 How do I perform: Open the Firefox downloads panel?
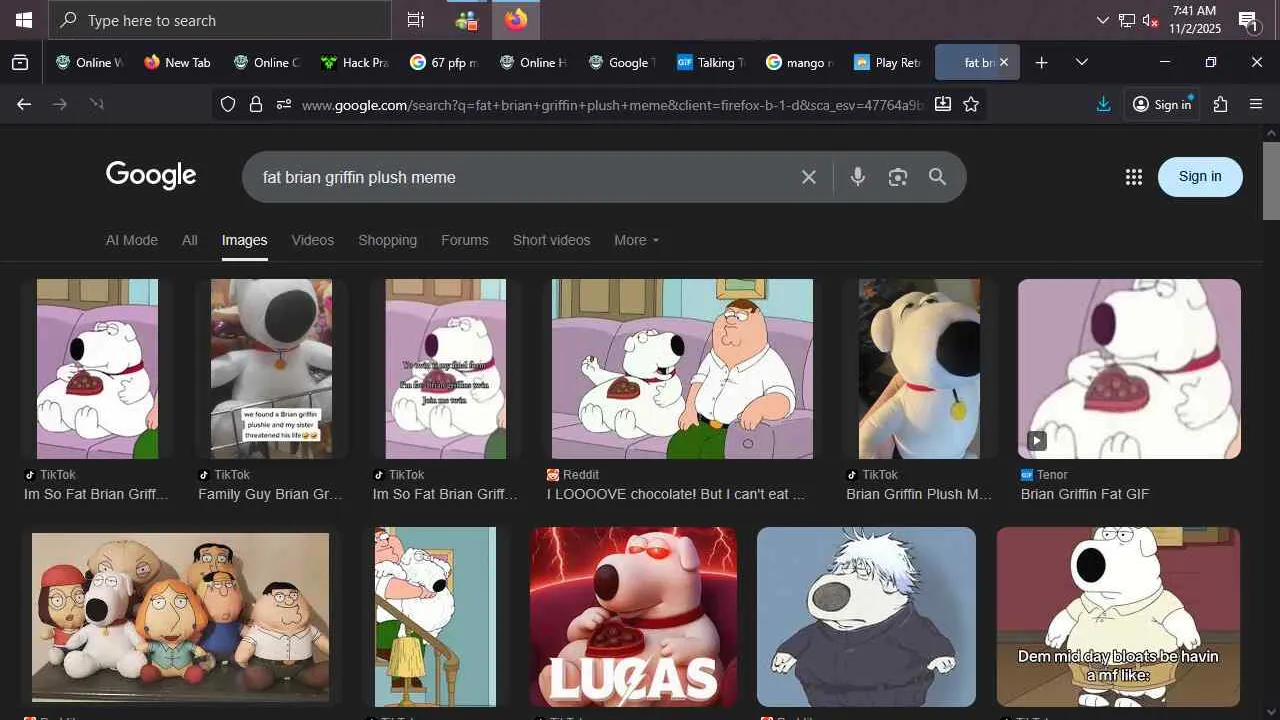[1104, 104]
